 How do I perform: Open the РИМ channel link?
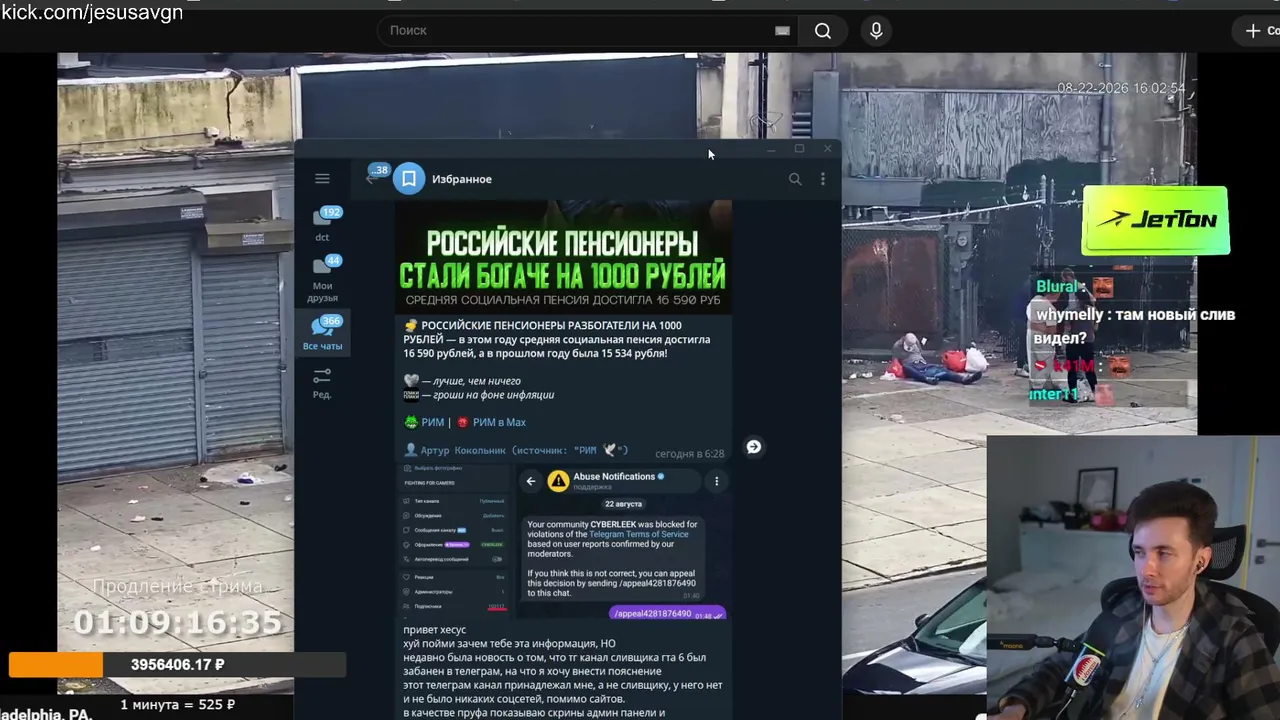[x=433, y=422]
